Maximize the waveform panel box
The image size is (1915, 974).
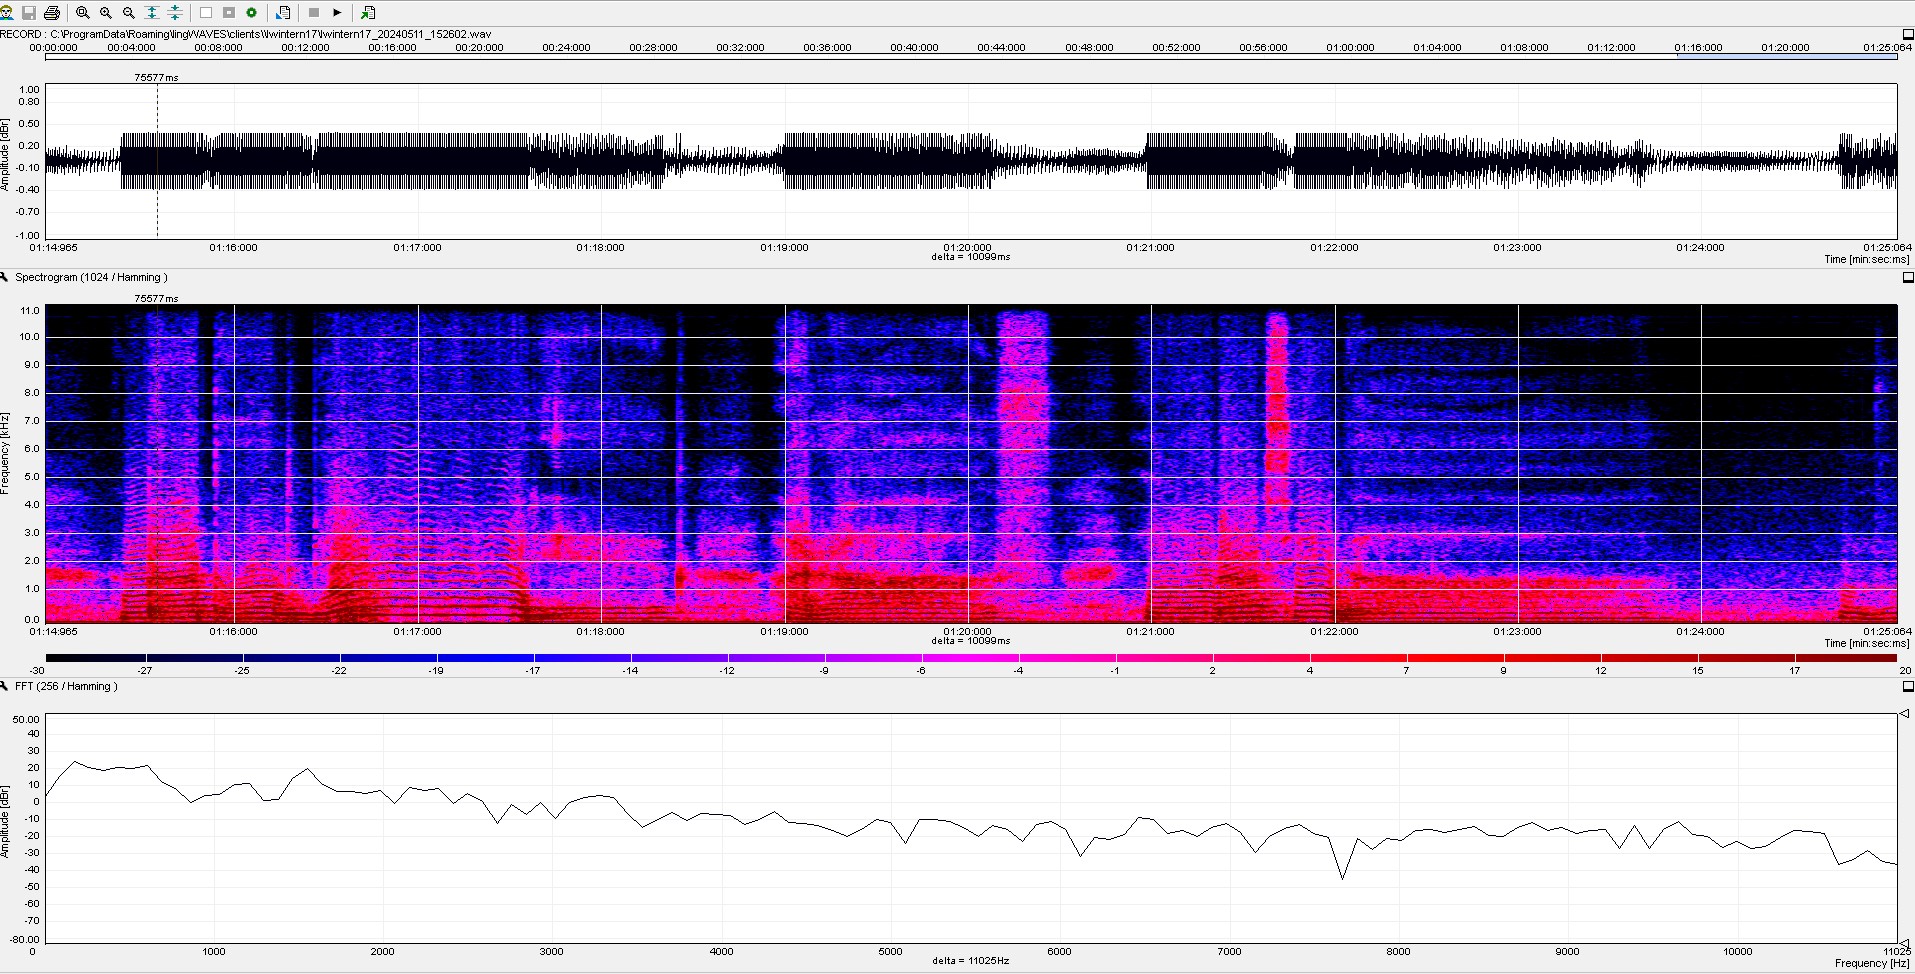1908,34
